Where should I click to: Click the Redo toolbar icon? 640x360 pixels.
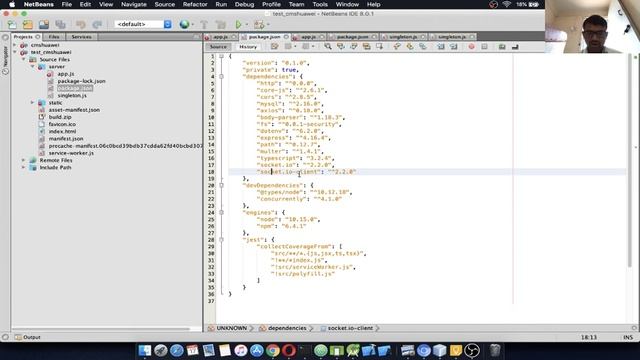[97, 24]
